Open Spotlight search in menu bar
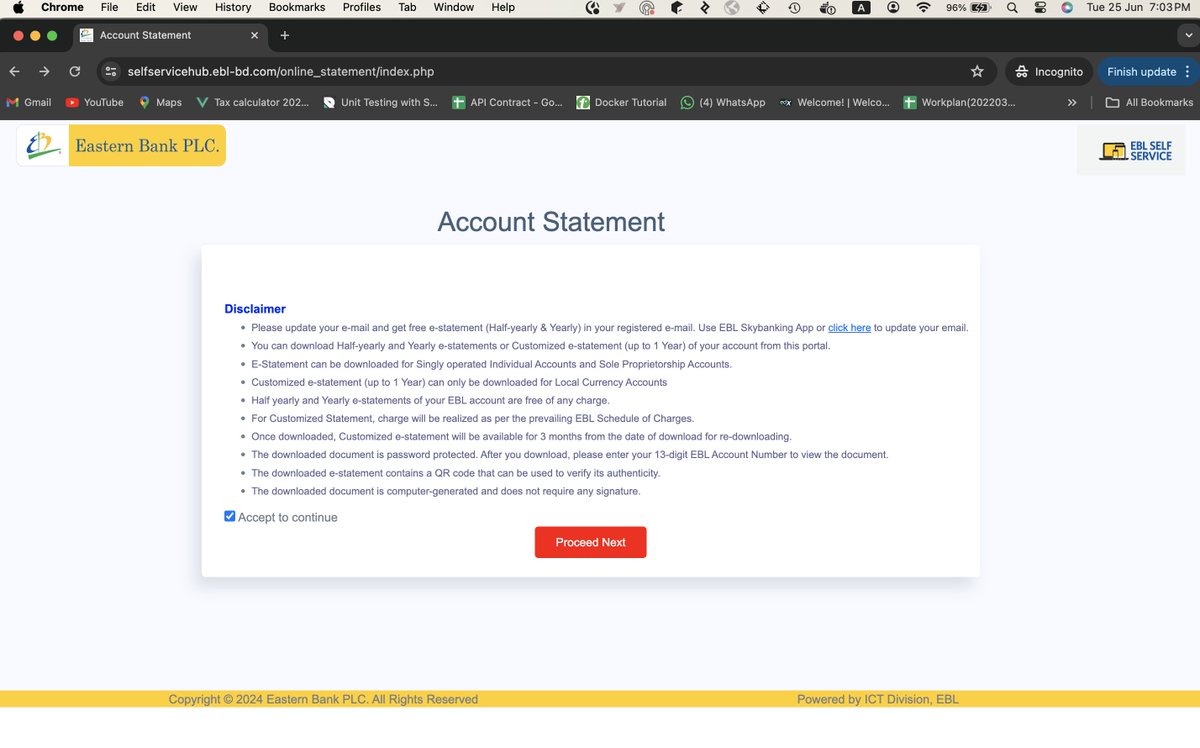1200x748 pixels. tap(1012, 7)
